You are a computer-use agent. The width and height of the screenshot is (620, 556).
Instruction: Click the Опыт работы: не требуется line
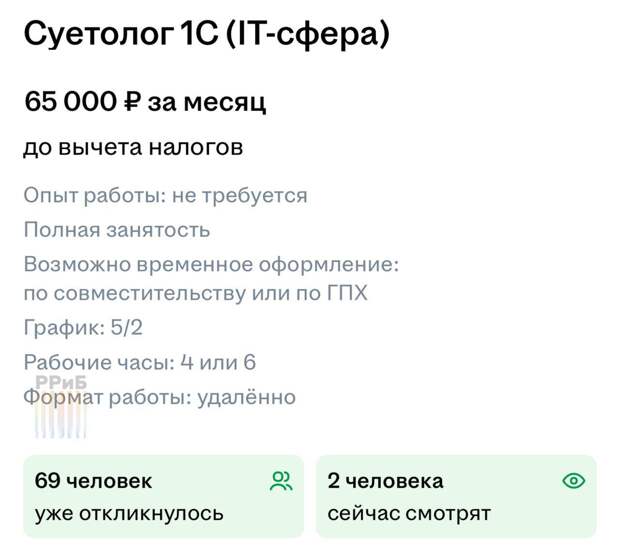tap(165, 195)
